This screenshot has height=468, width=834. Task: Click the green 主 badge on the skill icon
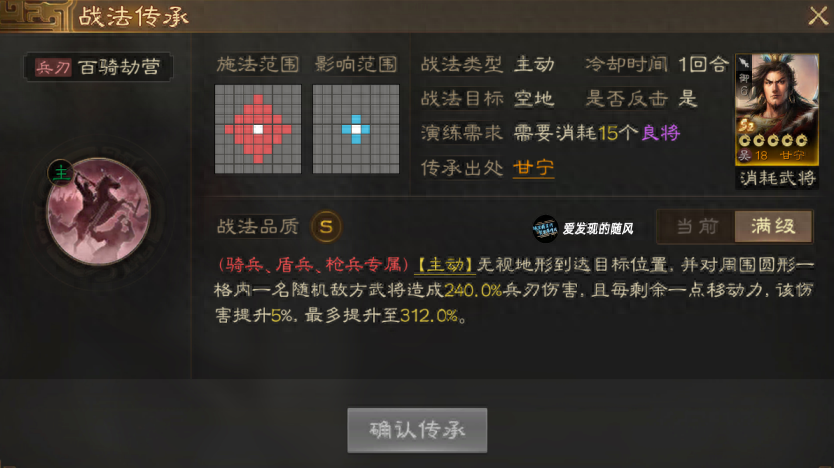[61, 173]
